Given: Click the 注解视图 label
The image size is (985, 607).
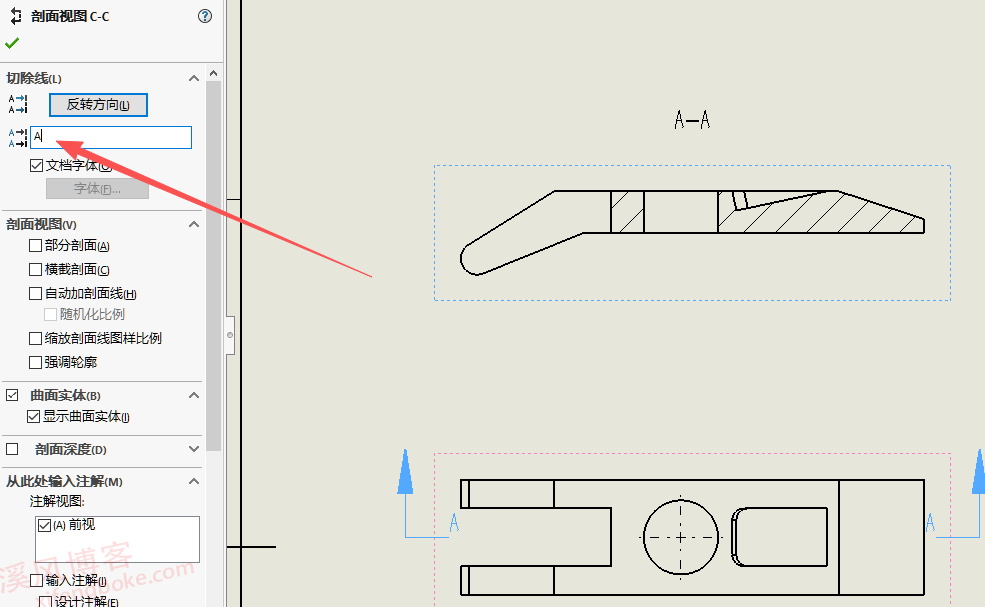Looking at the screenshot, I should pyautogui.click(x=57, y=501).
